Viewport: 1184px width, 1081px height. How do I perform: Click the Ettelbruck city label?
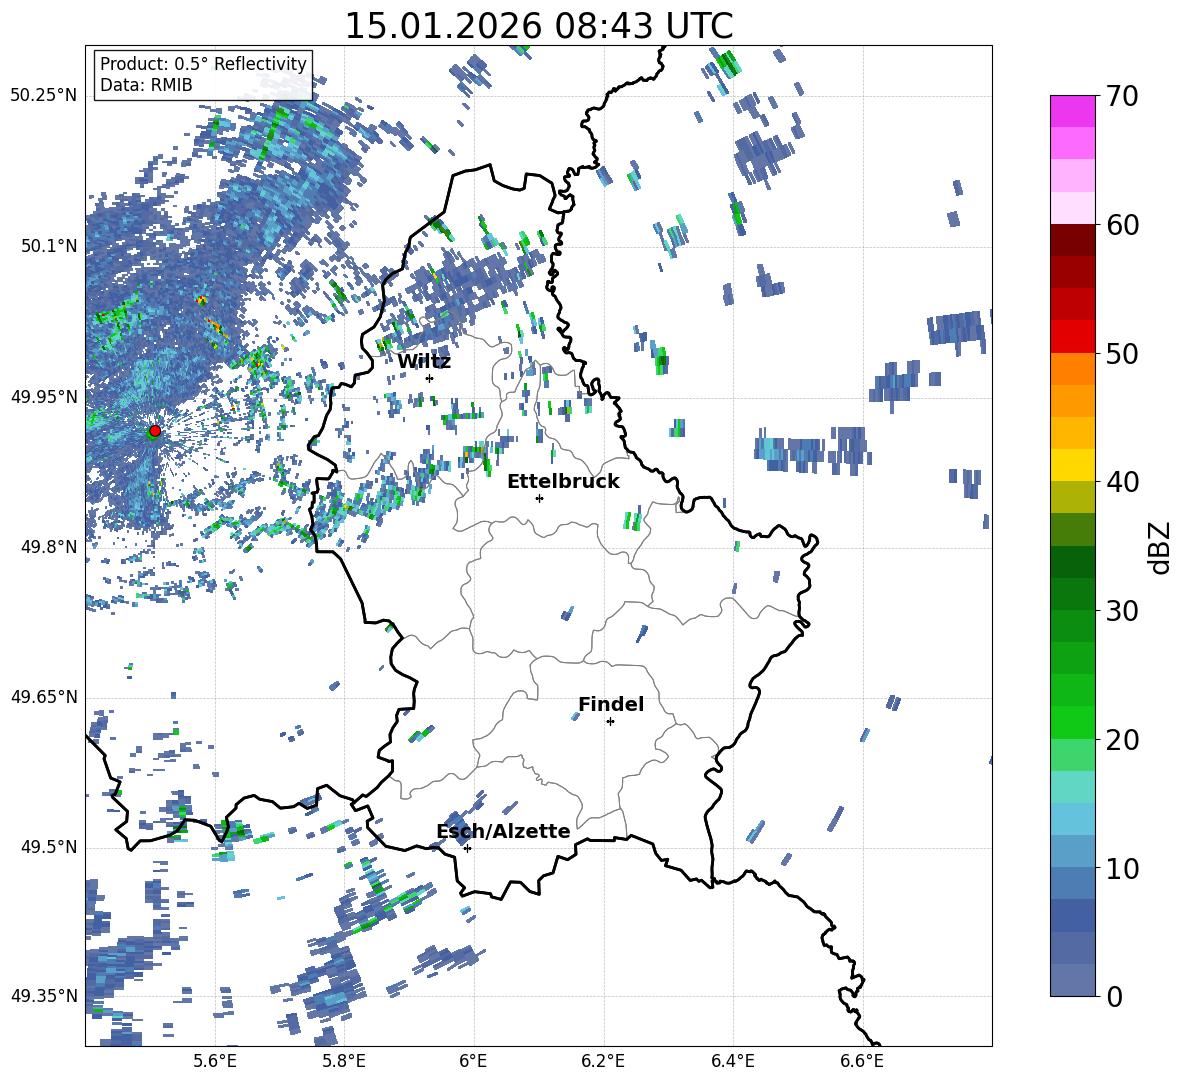(563, 482)
